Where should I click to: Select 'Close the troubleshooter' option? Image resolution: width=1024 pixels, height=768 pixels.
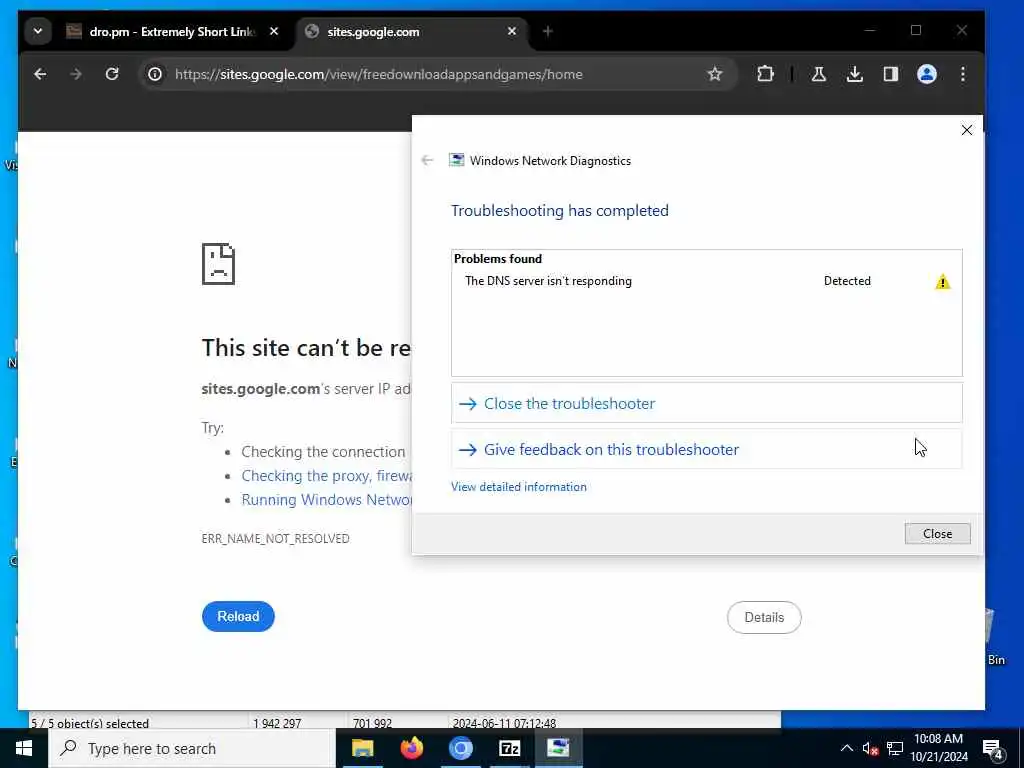pos(707,404)
